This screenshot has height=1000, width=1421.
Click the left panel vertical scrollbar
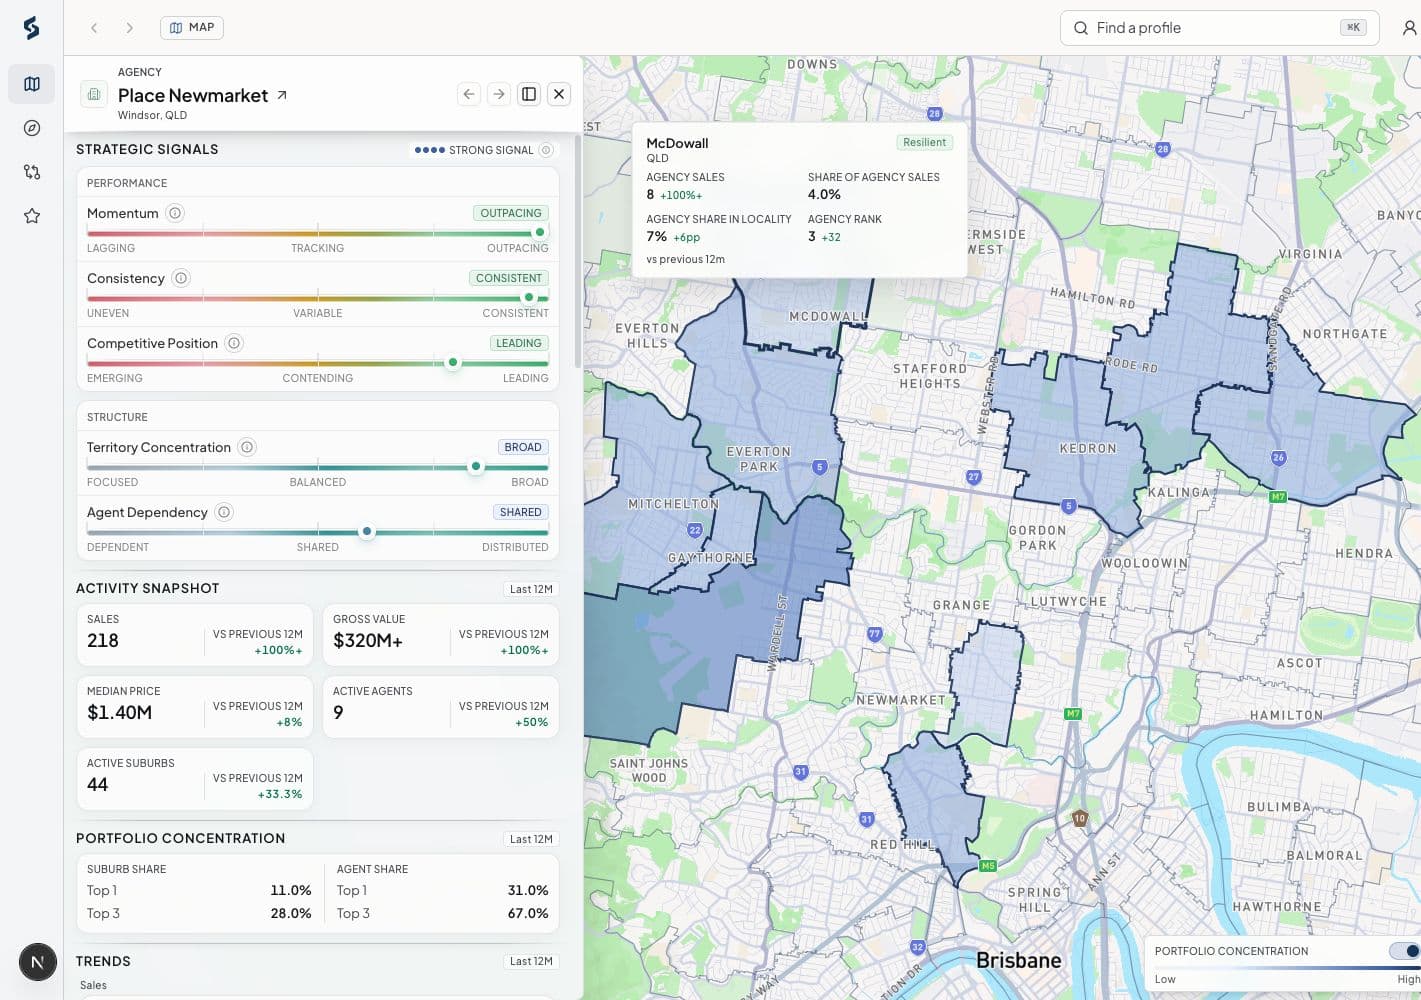click(x=577, y=250)
